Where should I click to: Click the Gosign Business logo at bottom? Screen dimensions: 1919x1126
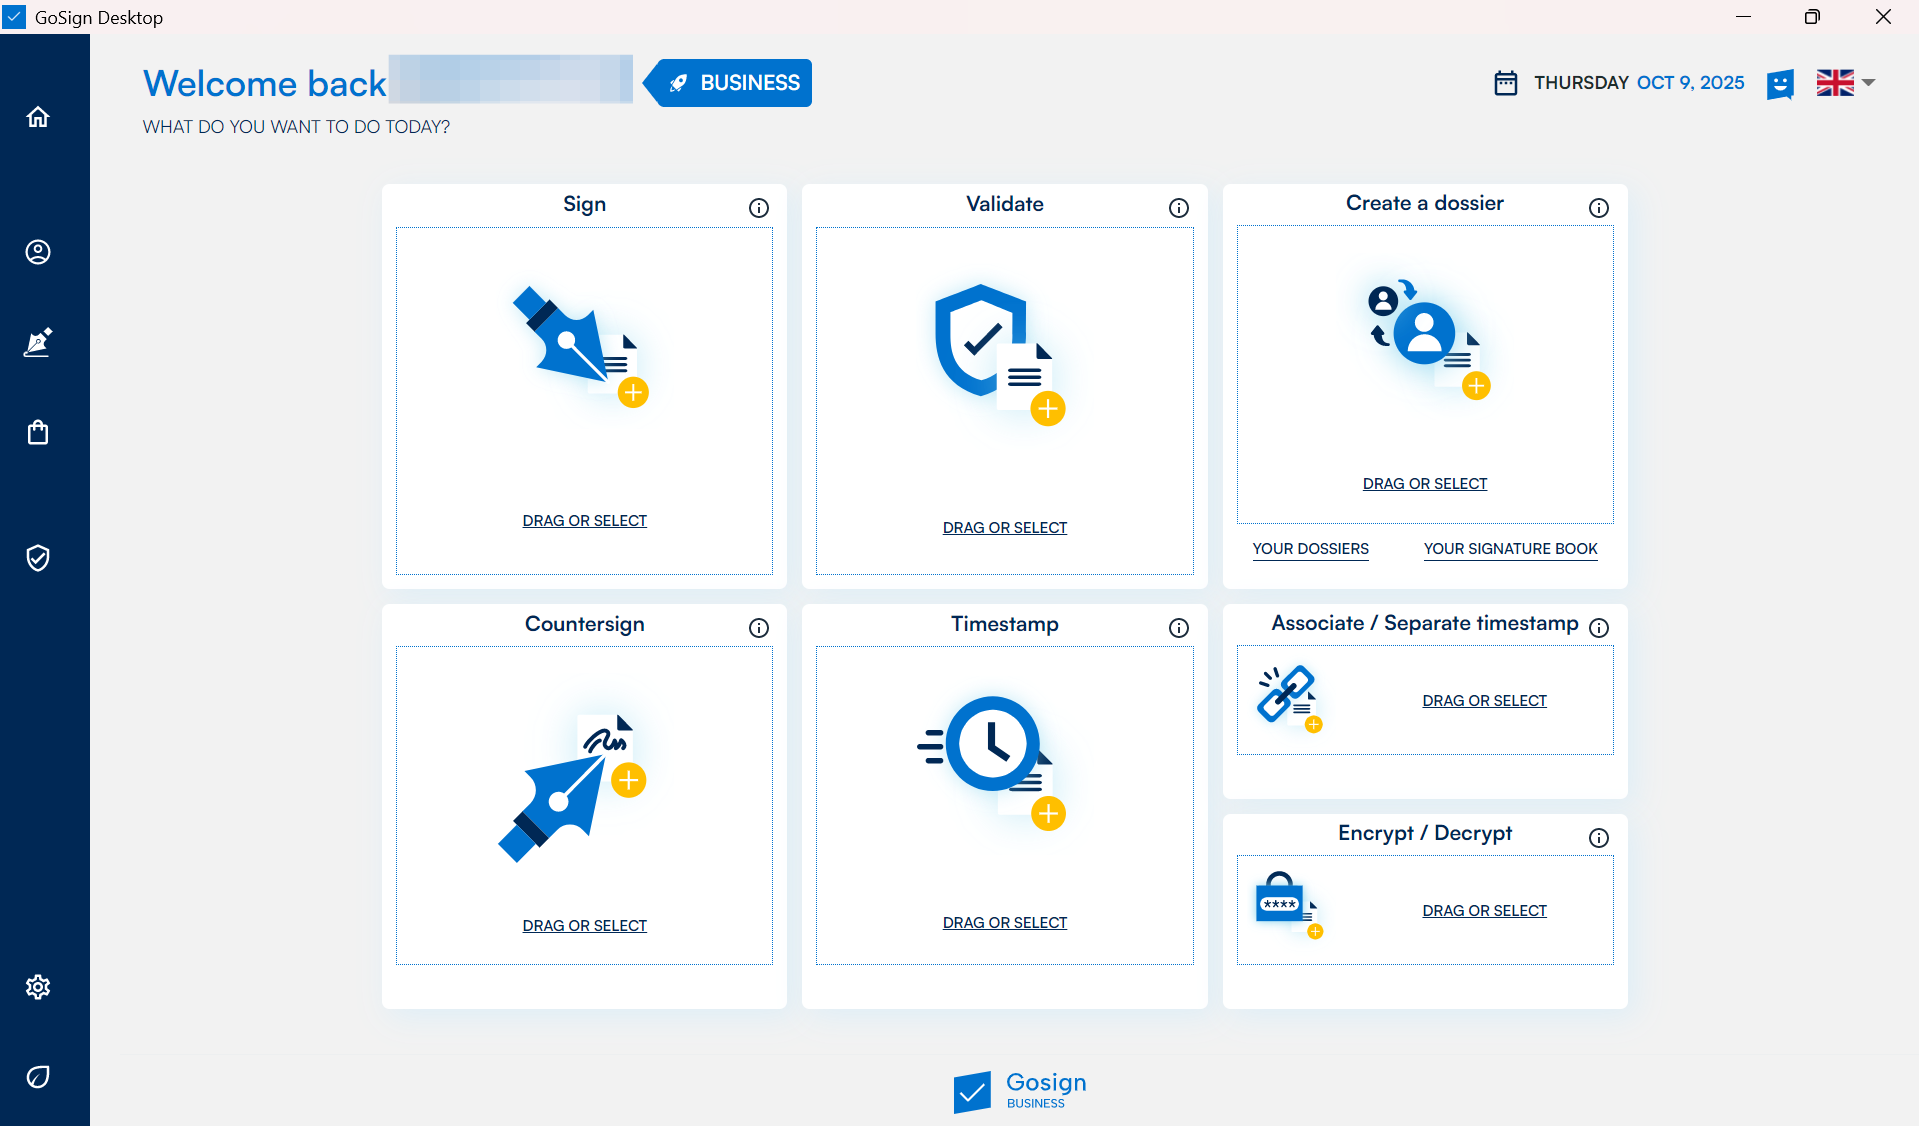[x=1020, y=1091]
